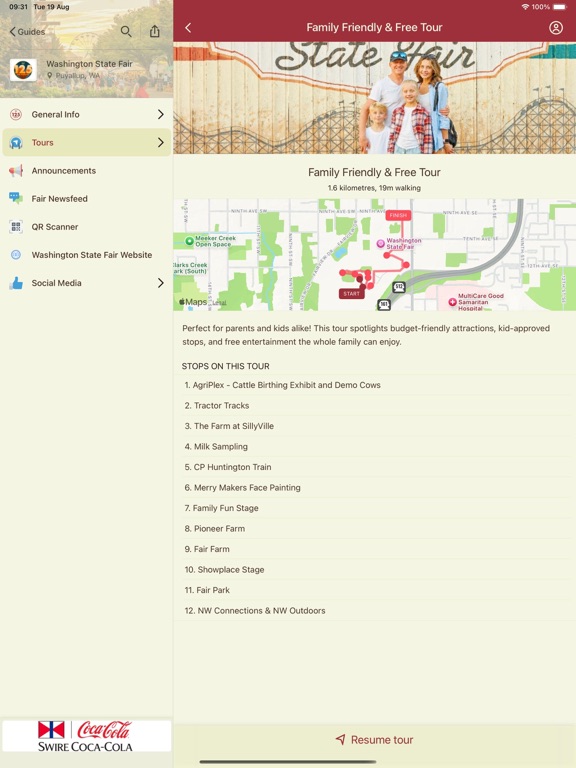Click the Tours icon
This screenshot has height=768, width=576.
point(16,143)
